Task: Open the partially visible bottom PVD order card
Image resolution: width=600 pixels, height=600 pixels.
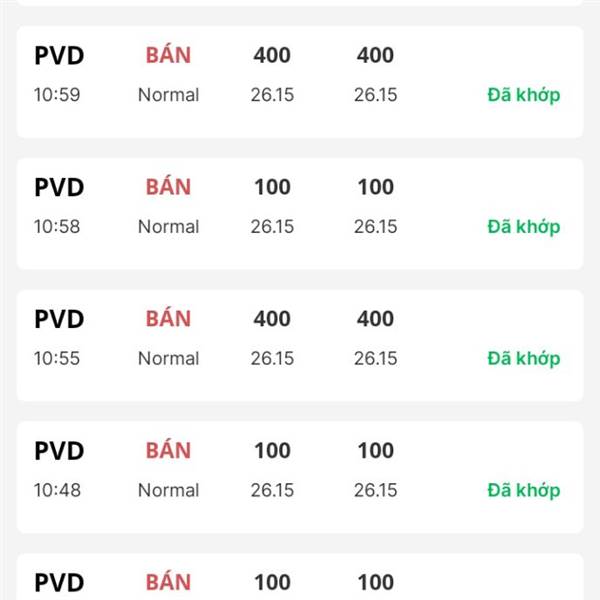Action: tap(300, 580)
